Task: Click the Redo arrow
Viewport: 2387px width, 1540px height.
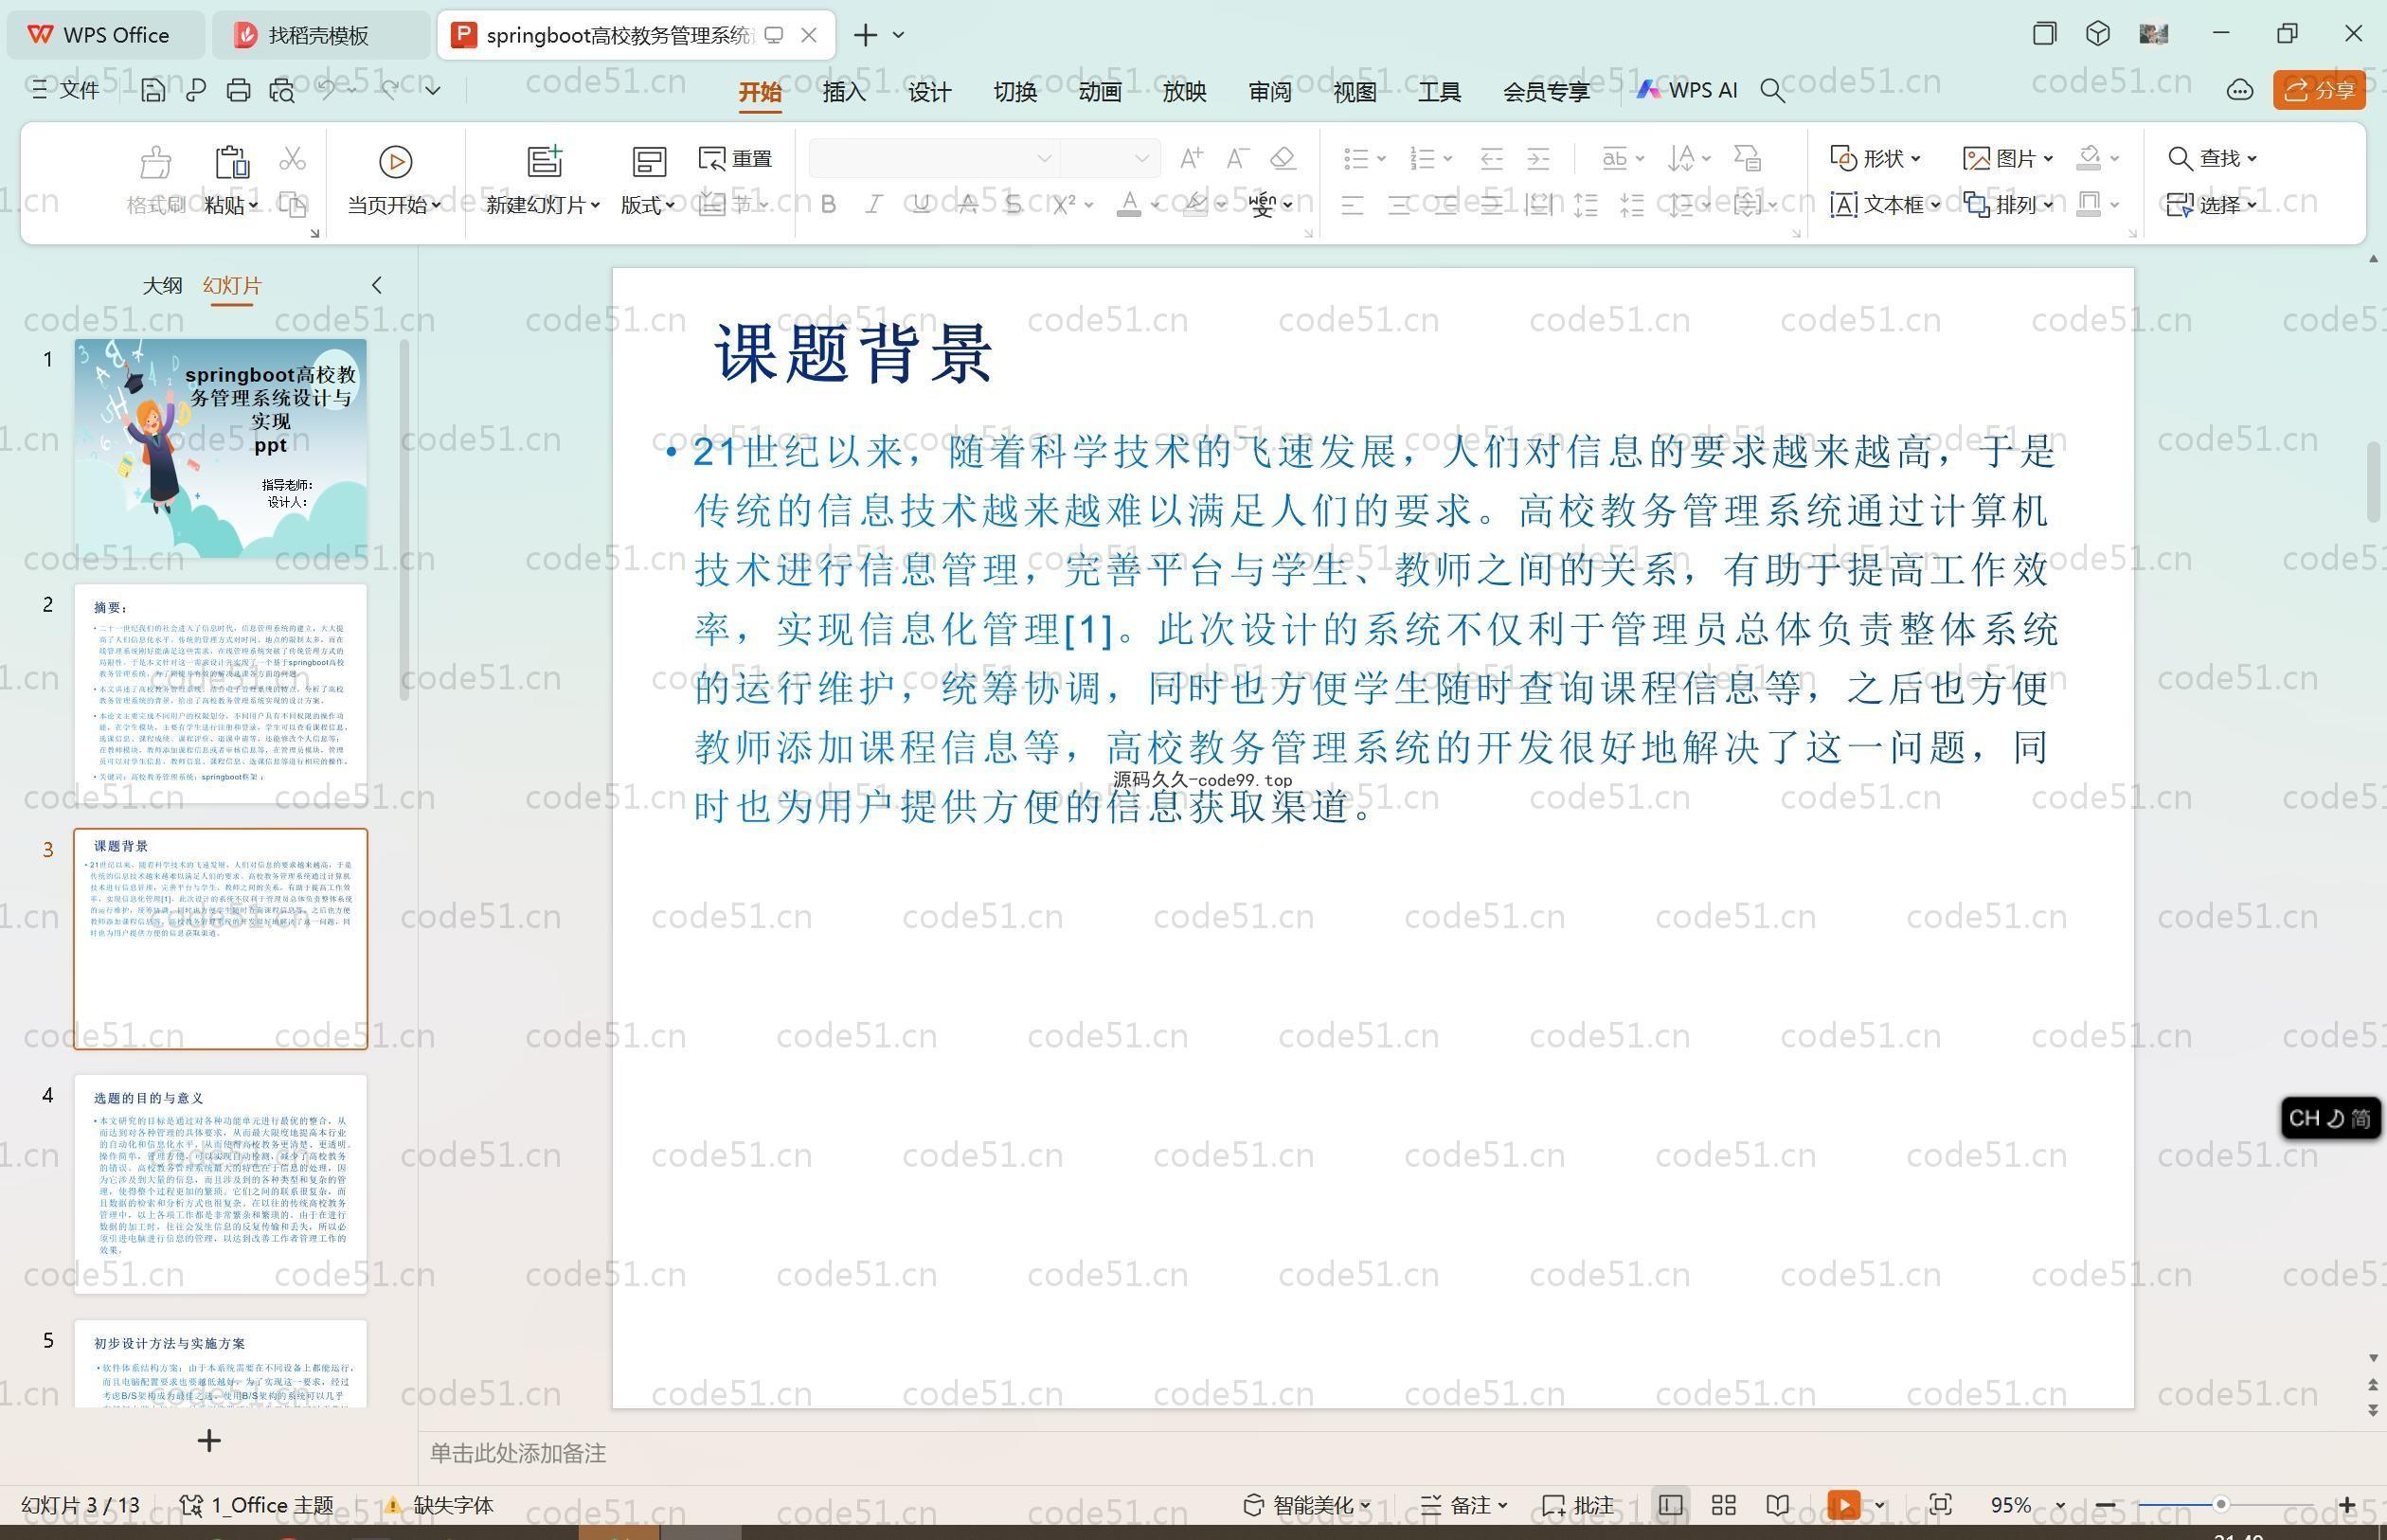Action: click(390, 90)
